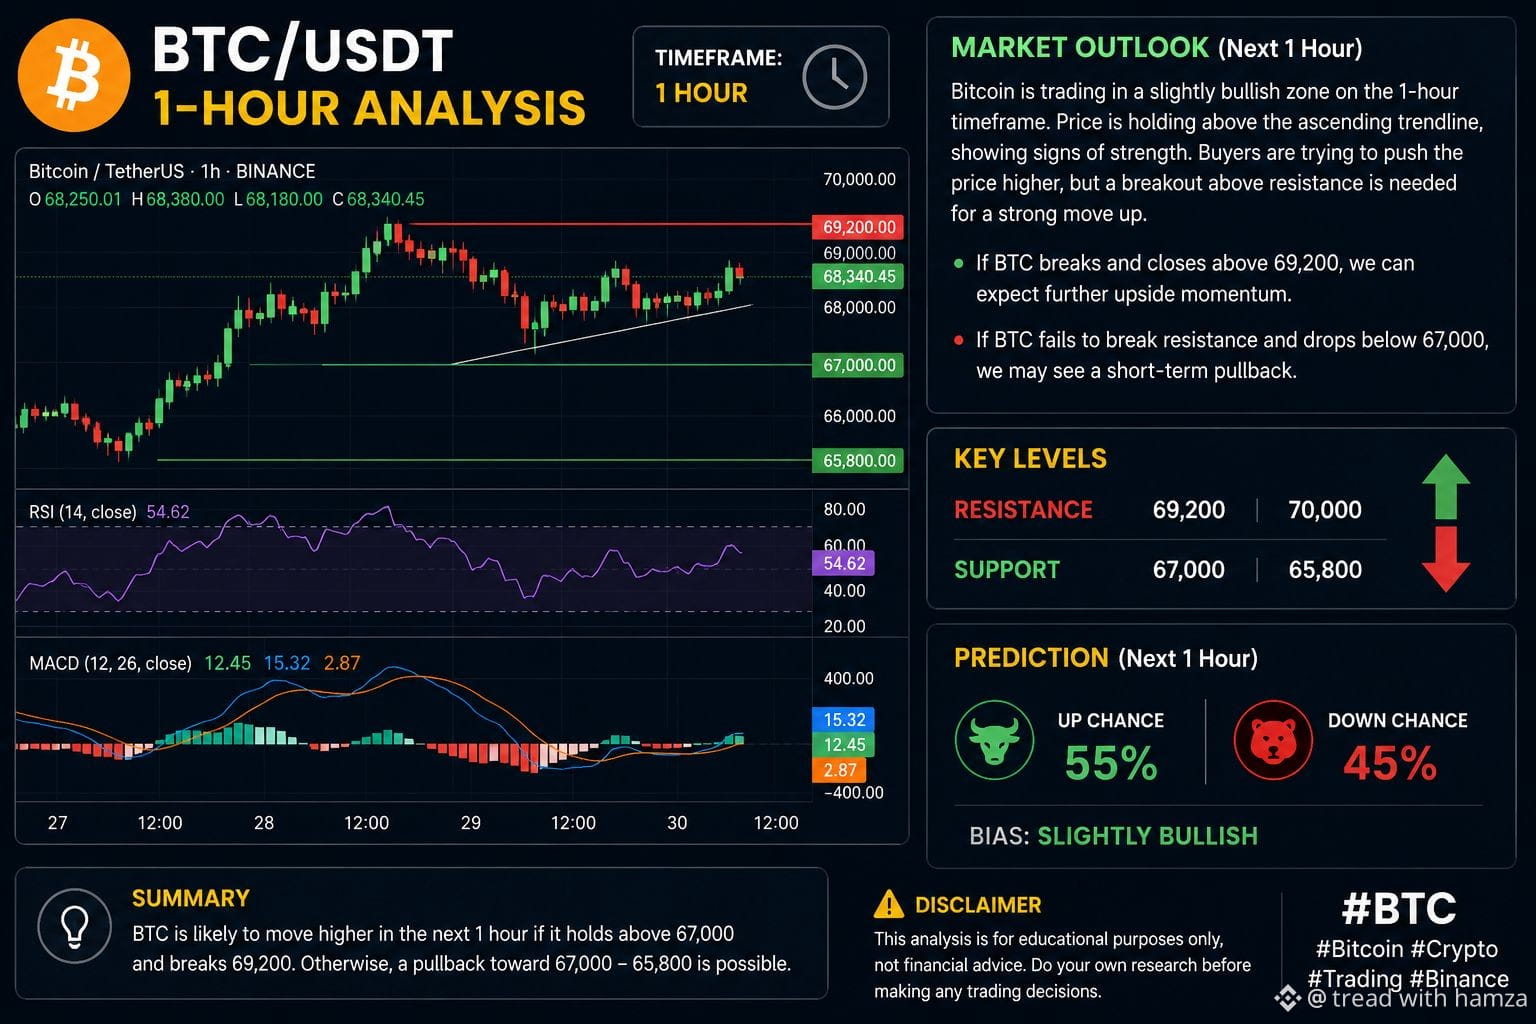Click the green up arrow in Key Levels
Screen dimensions: 1536x1024
click(1446, 486)
